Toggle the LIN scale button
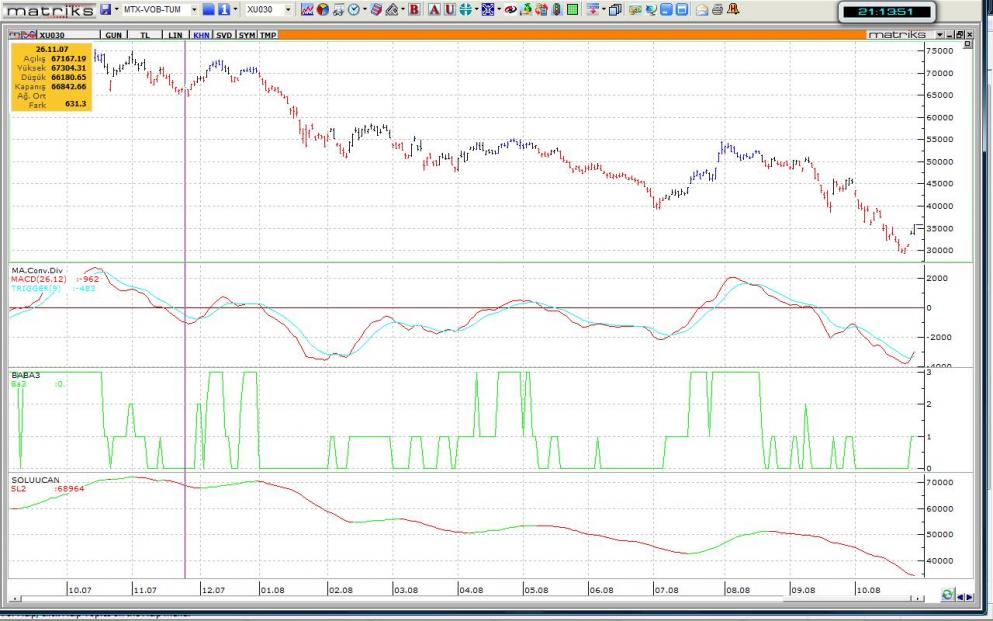Viewport: 993px width, 621px height. [175, 35]
